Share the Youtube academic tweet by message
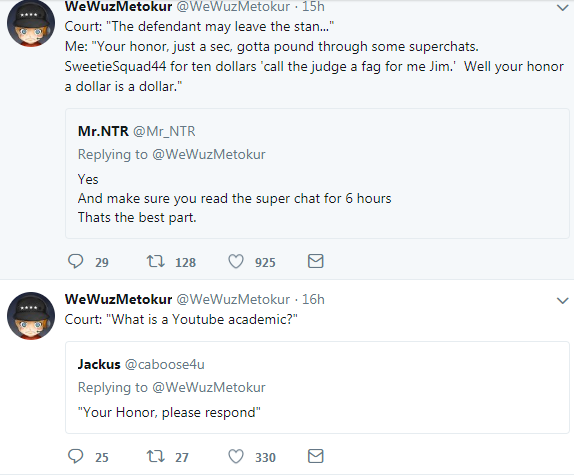The width and height of the screenshot is (574, 476). (316, 456)
